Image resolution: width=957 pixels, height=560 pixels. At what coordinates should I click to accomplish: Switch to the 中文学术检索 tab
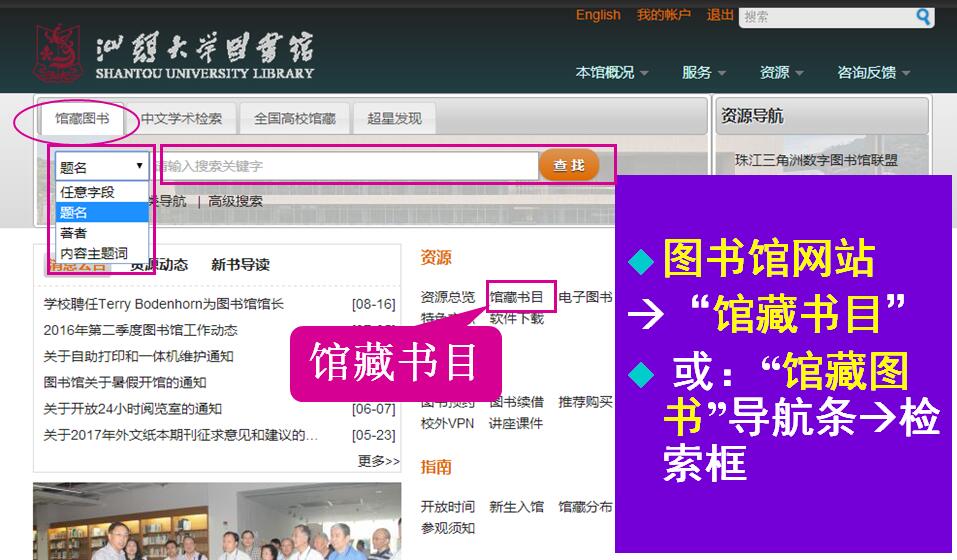(181, 118)
